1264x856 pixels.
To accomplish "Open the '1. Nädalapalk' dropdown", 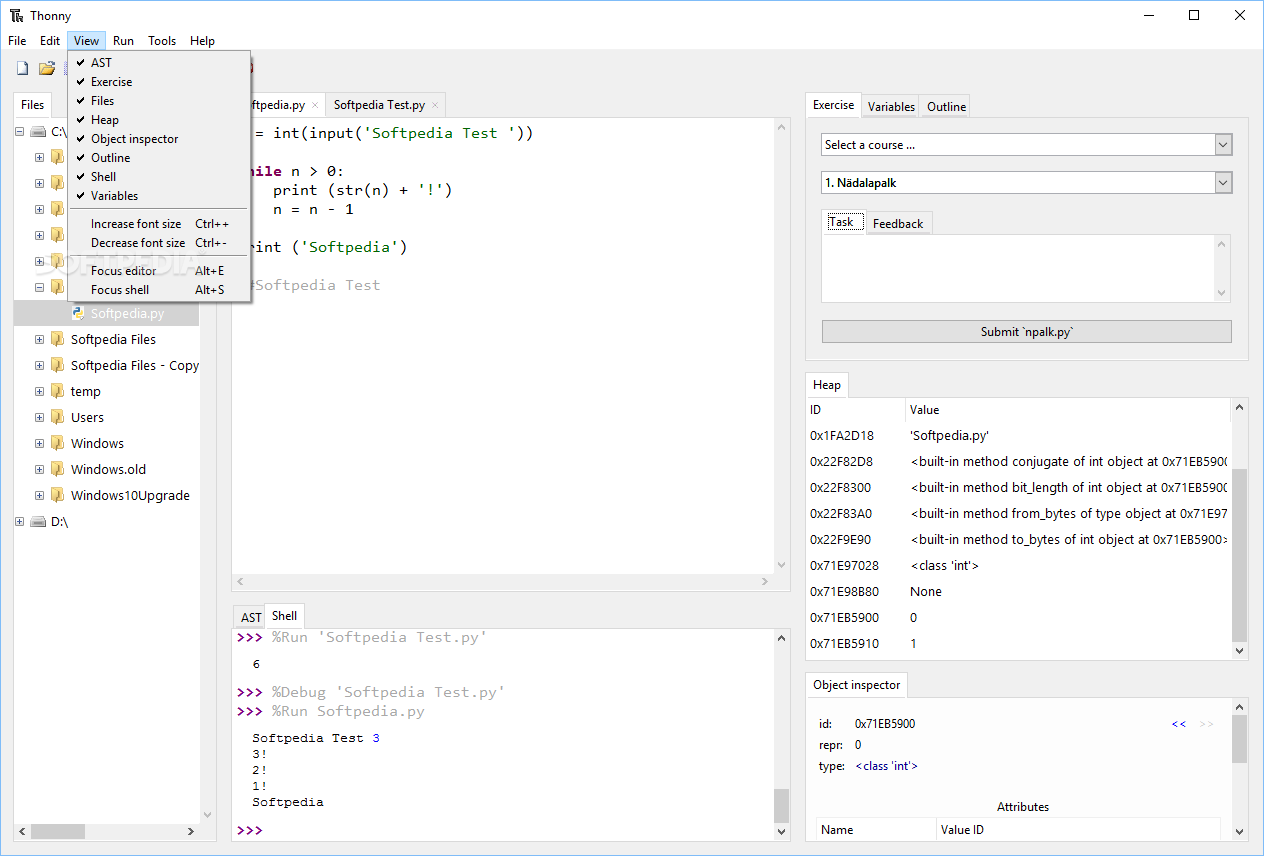I will pos(1223,183).
